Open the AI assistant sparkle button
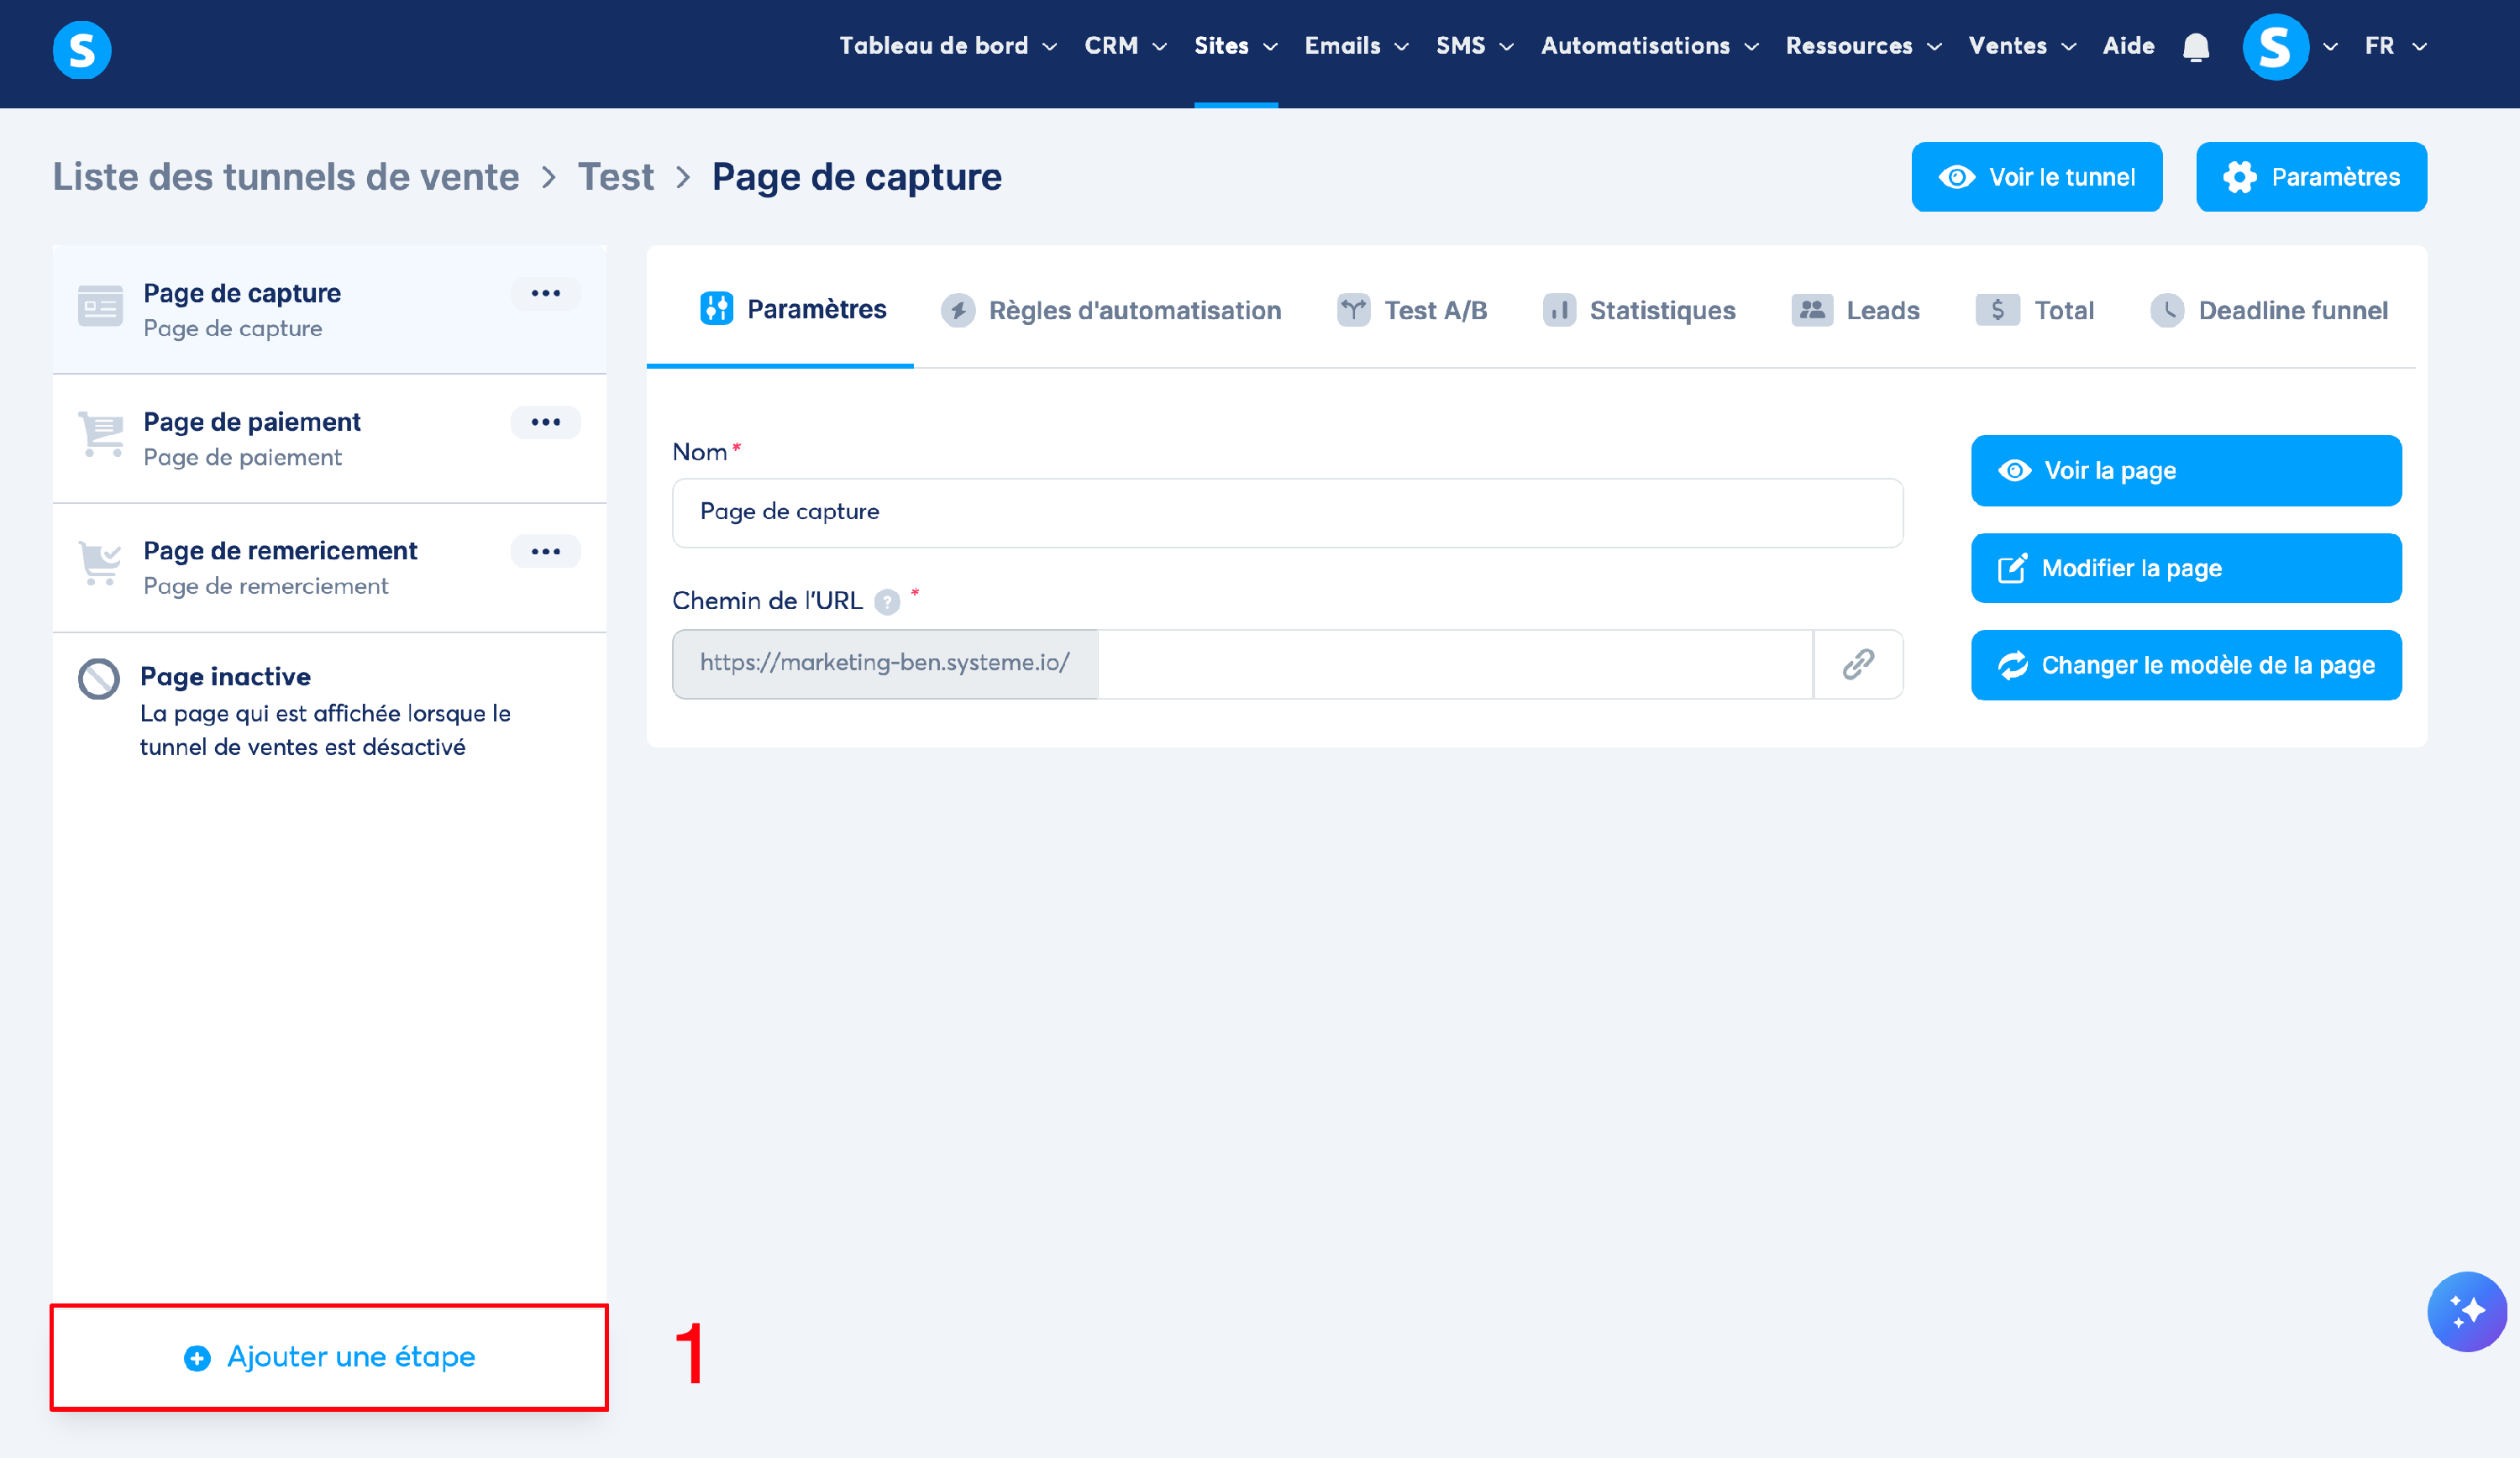2520x1458 pixels. [2466, 1311]
